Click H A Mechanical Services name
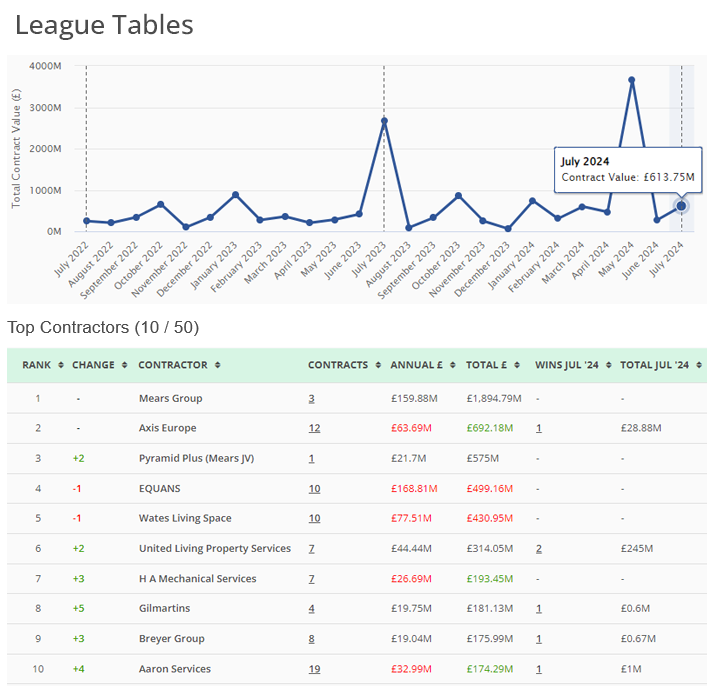Viewport: 713px width, 694px height. pos(197,578)
